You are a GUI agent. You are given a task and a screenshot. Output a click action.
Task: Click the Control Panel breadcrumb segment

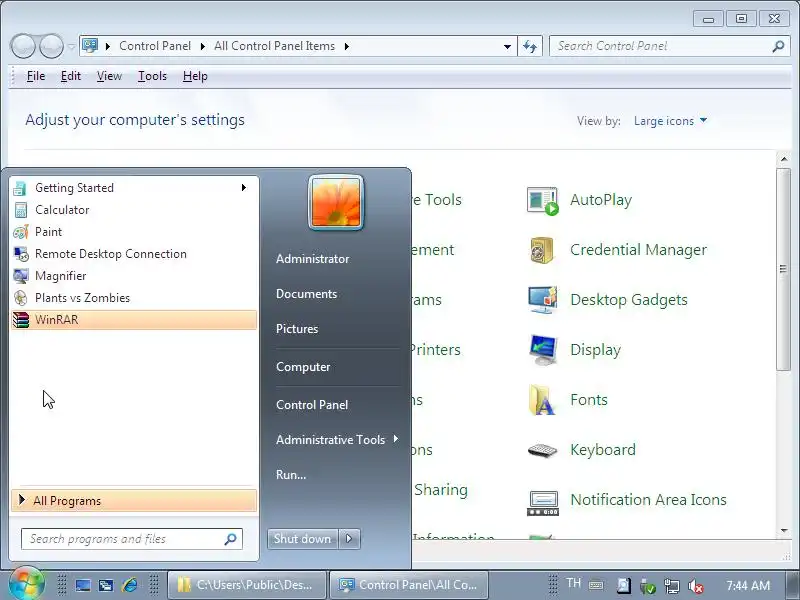tap(155, 46)
